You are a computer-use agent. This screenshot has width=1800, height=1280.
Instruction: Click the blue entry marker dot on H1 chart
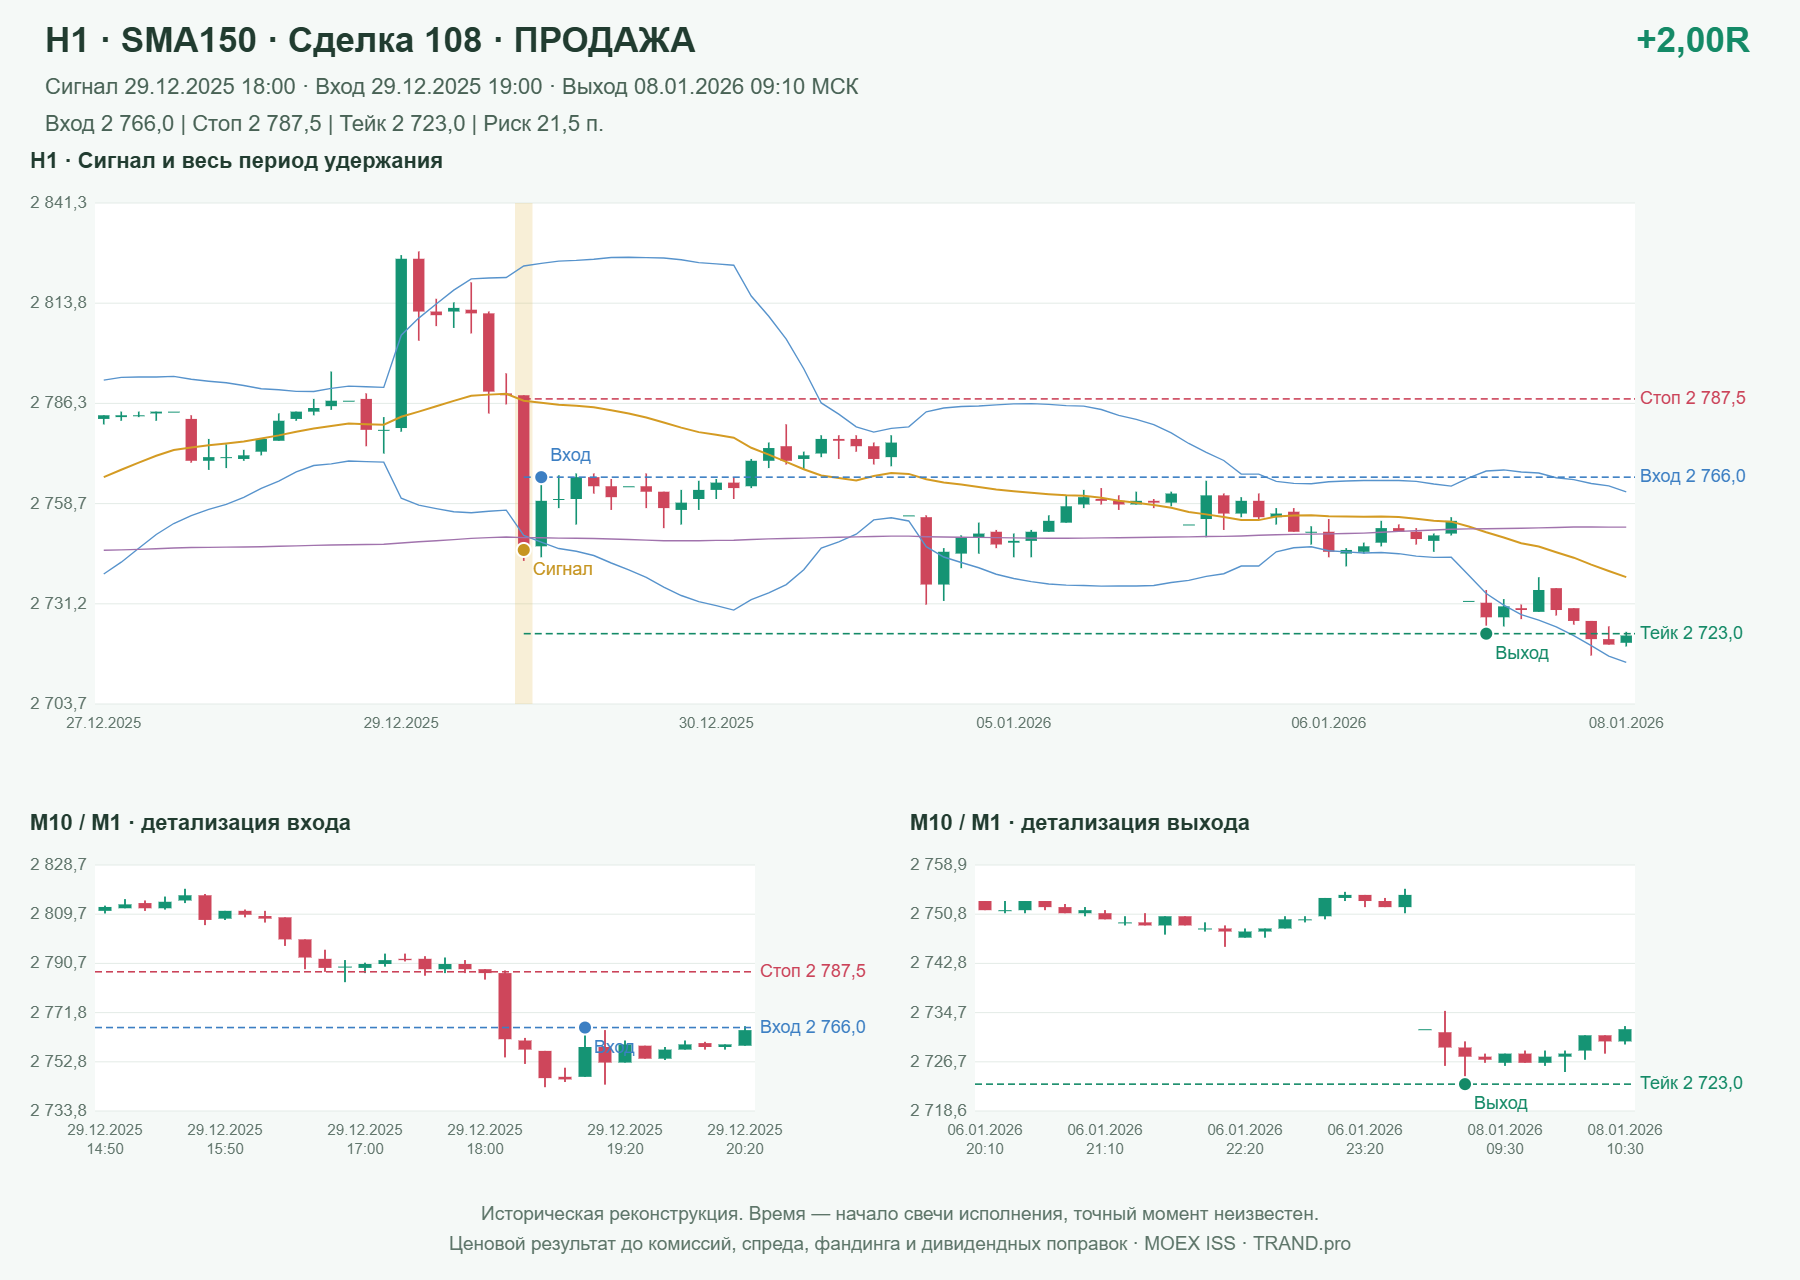tap(541, 477)
